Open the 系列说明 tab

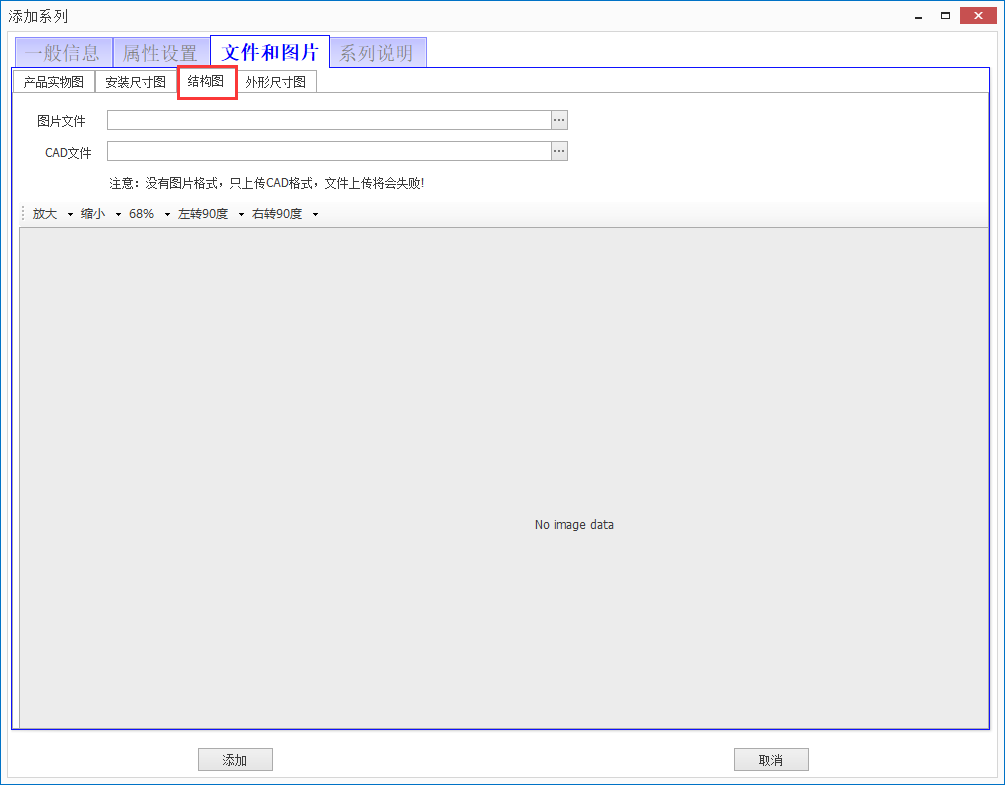click(x=377, y=53)
